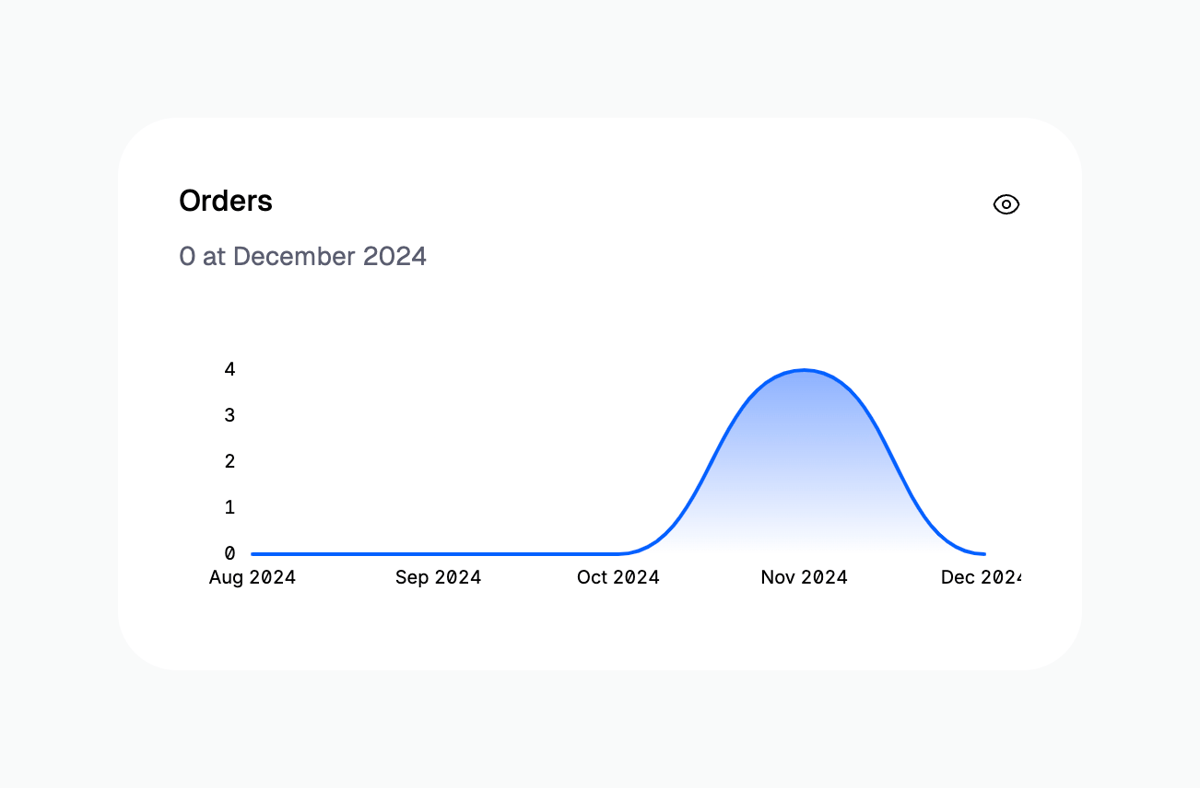
Task: Select the Orders card title
Action: 225,201
